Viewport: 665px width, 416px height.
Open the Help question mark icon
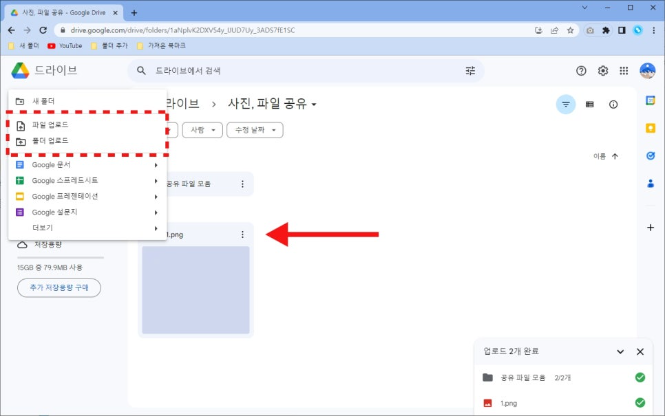(x=581, y=72)
